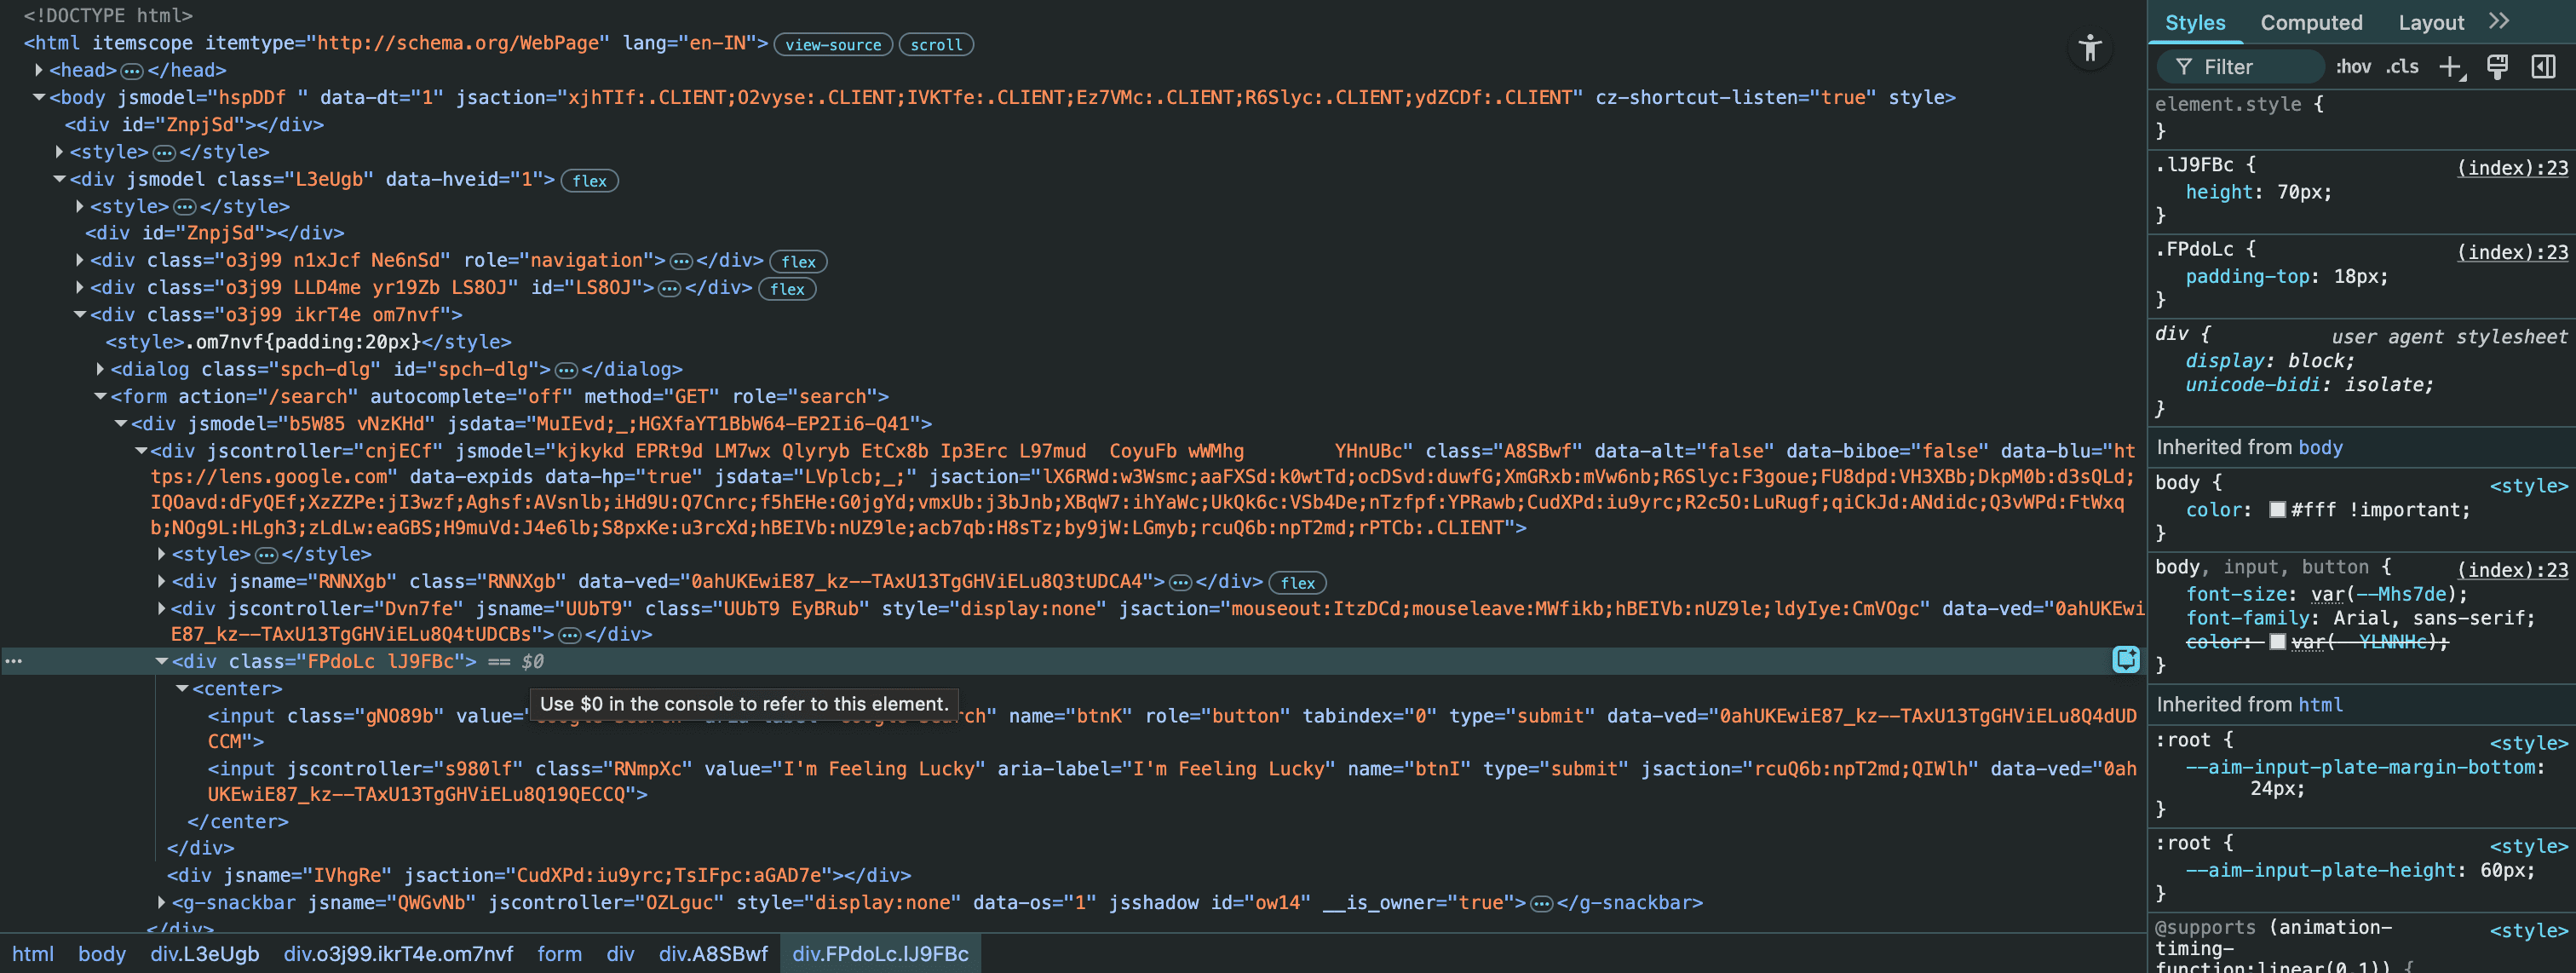This screenshot has width=2576, height=973.
Task: Open <style> source link for body color rule
Action: (2529, 486)
